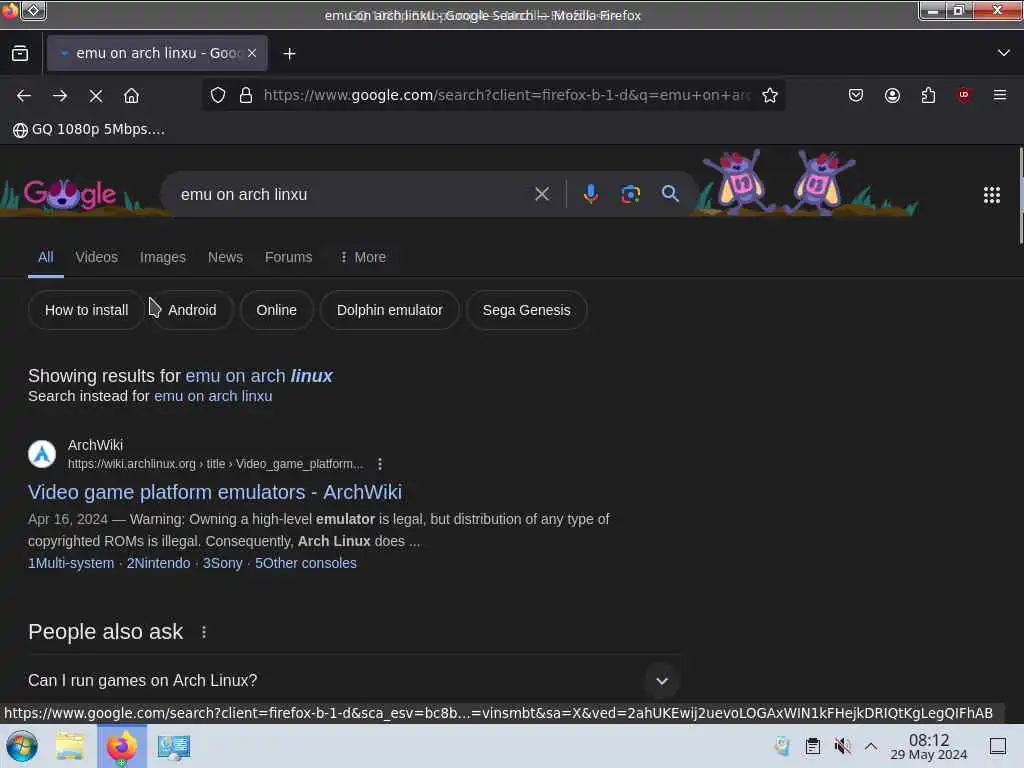The image size is (1024, 768).
Task: Open the file manager from taskbar
Action: pyautogui.click(x=69, y=746)
